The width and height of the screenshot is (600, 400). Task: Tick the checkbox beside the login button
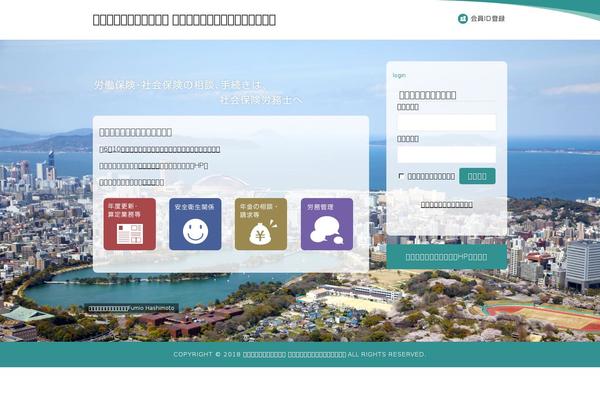point(401,176)
